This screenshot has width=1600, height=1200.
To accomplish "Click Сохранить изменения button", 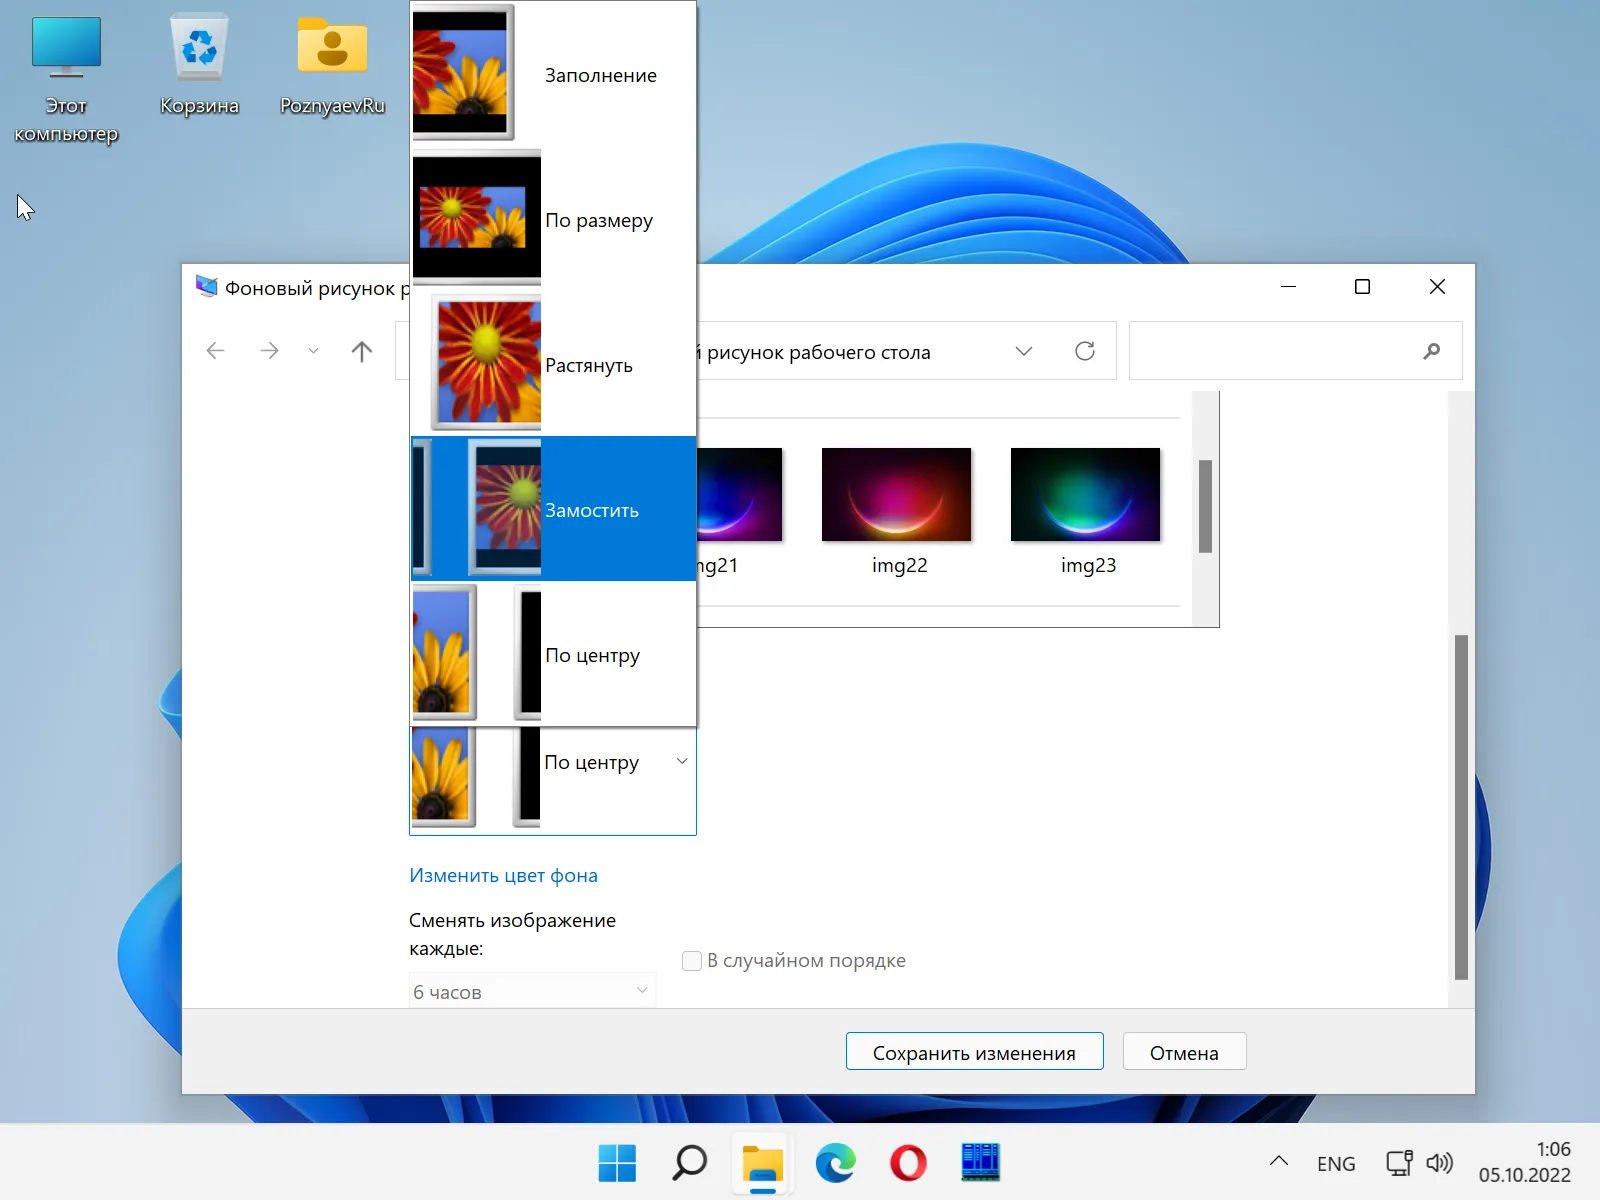I will pyautogui.click(x=974, y=1052).
